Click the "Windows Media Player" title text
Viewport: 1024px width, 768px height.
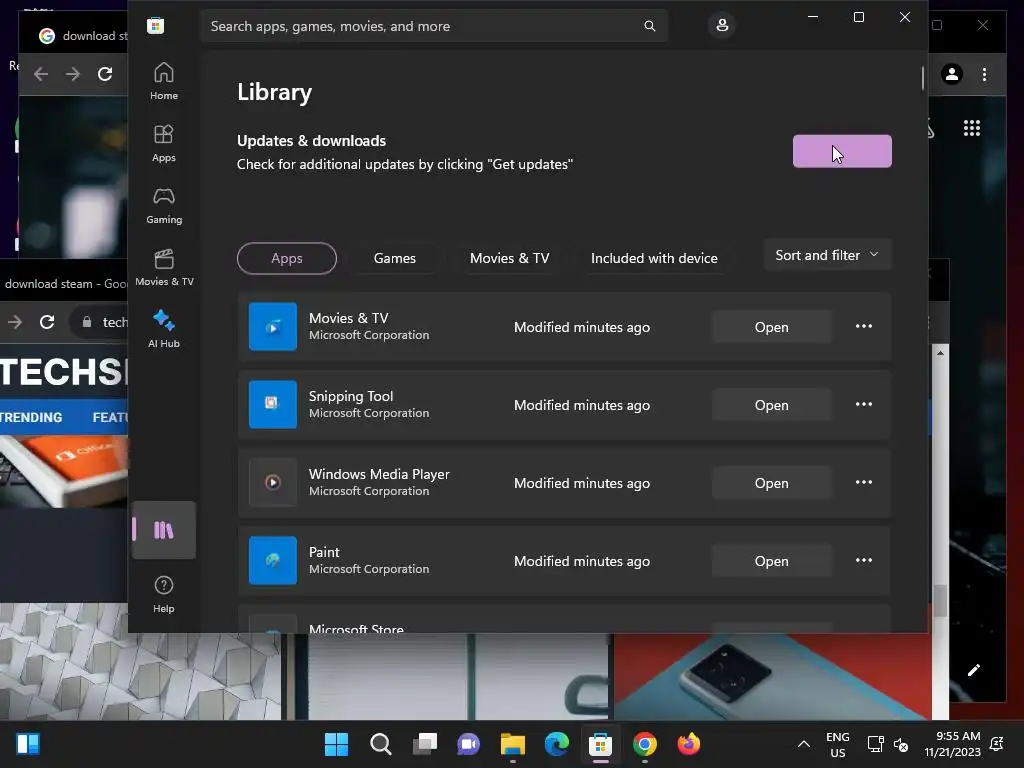click(379, 474)
